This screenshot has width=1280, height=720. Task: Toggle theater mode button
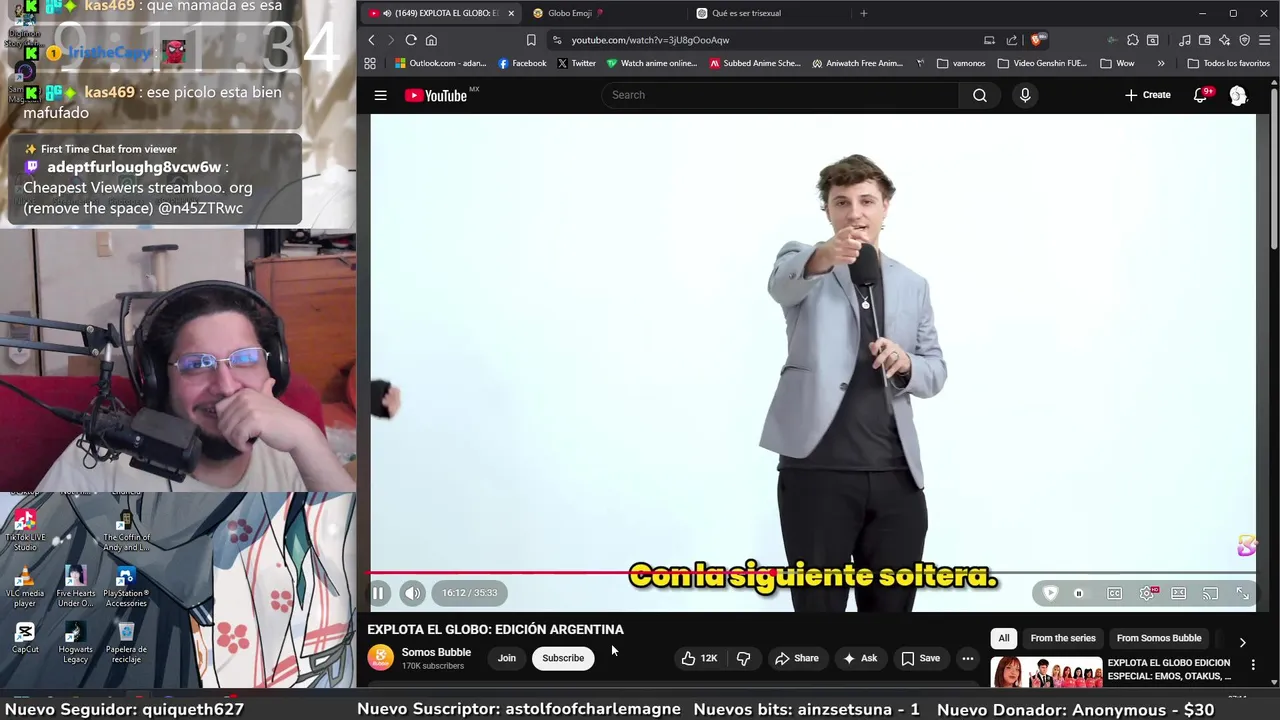[x=1179, y=593]
